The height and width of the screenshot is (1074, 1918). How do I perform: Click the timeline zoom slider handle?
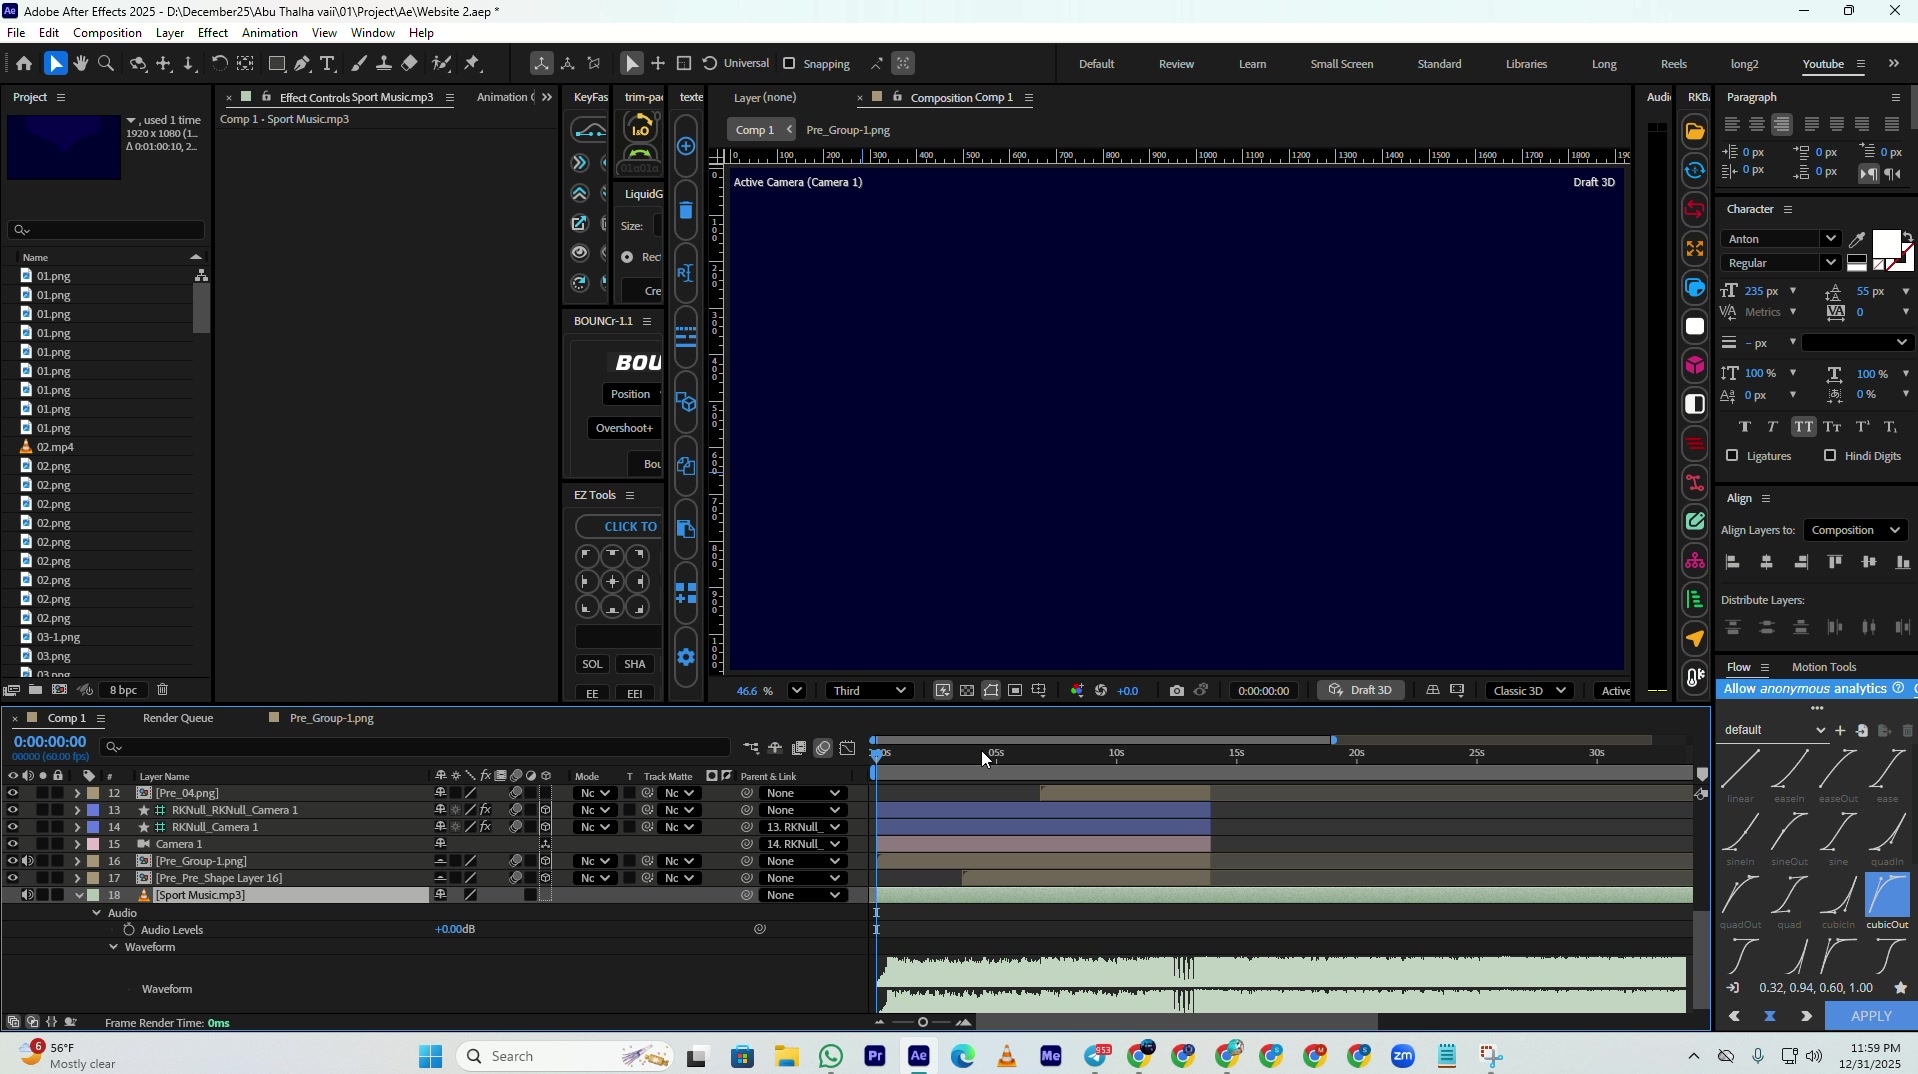(x=923, y=1023)
